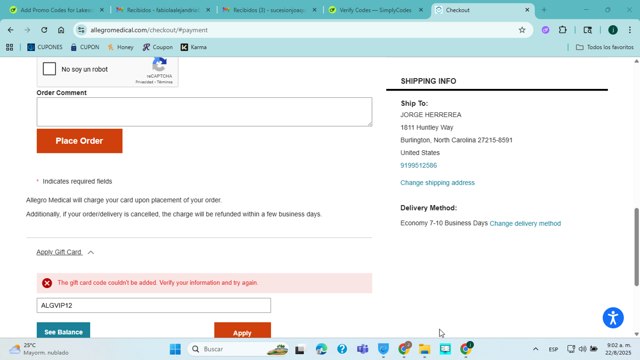Open File Explorer from the taskbar
640x360 pixels.
click(x=424, y=349)
